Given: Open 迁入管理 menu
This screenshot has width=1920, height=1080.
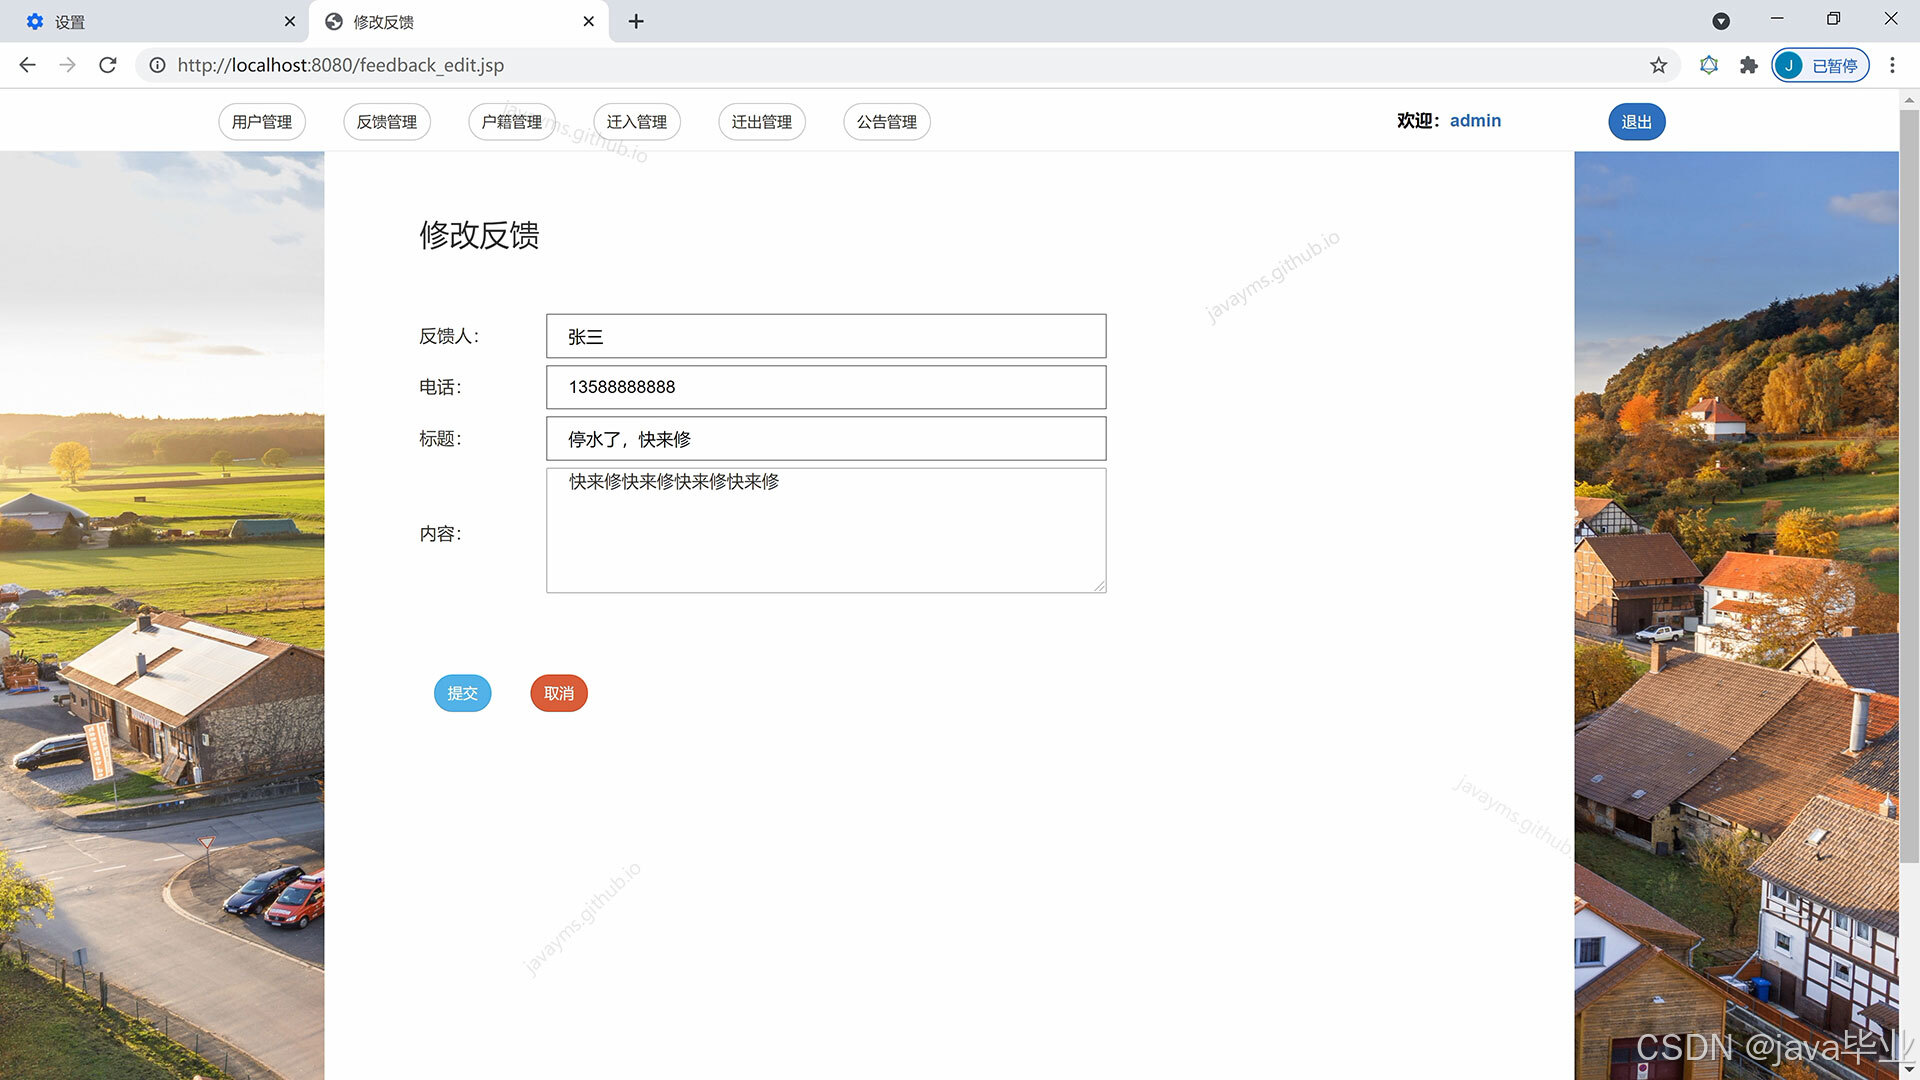Looking at the screenshot, I should 637,122.
